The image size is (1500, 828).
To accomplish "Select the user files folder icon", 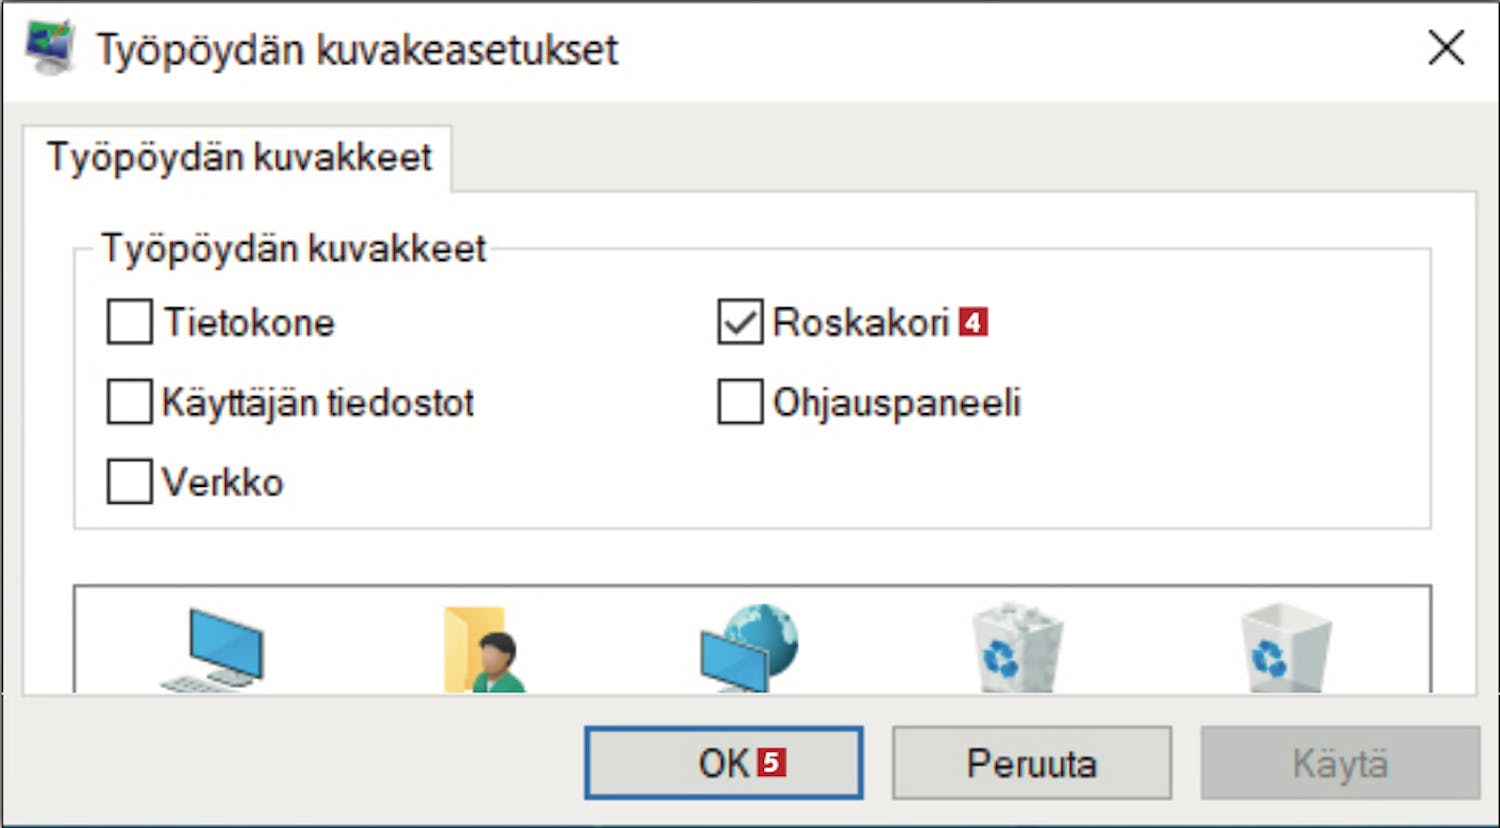I will point(485,649).
